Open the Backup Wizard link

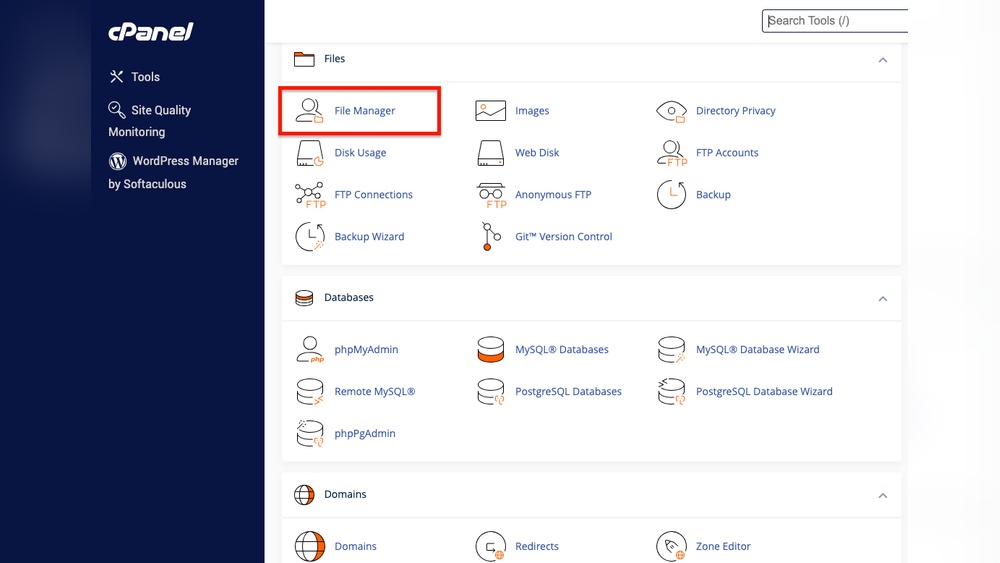(x=369, y=237)
